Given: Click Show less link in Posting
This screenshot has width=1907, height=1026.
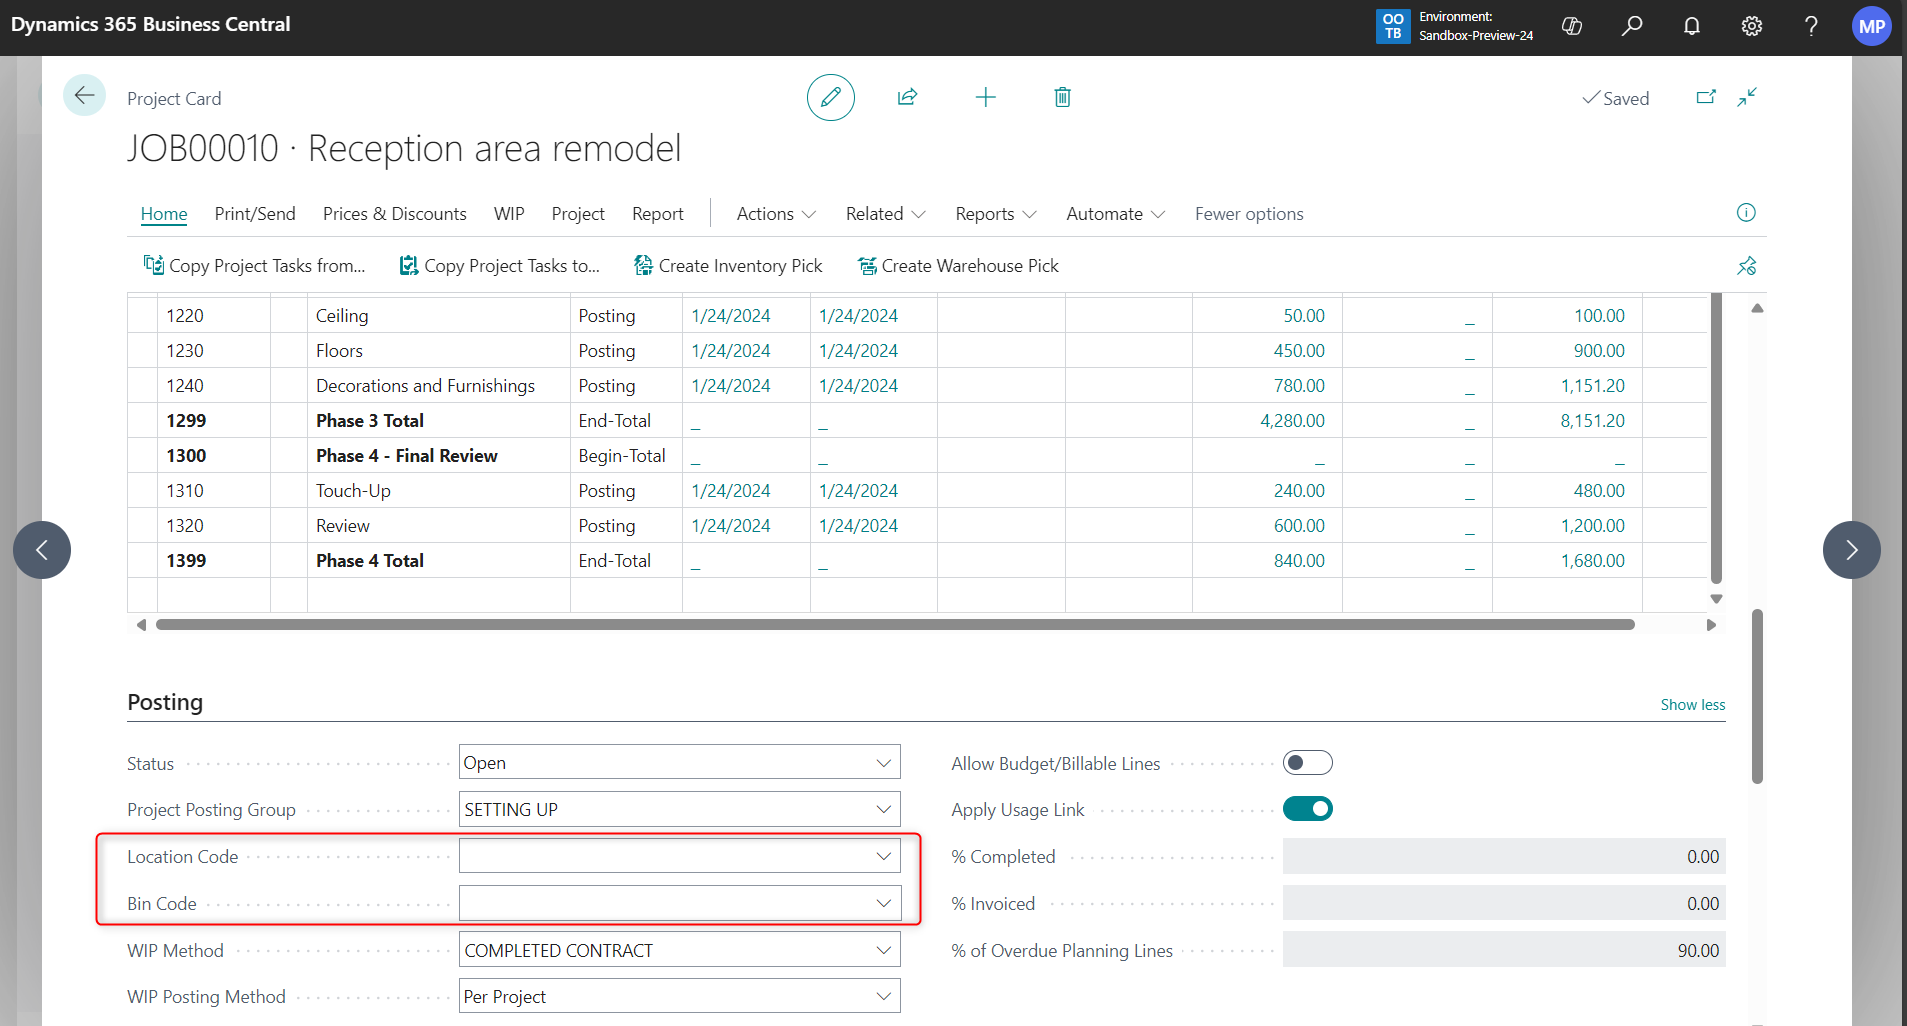Looking at the screenshot, I should pos(1692,705).
